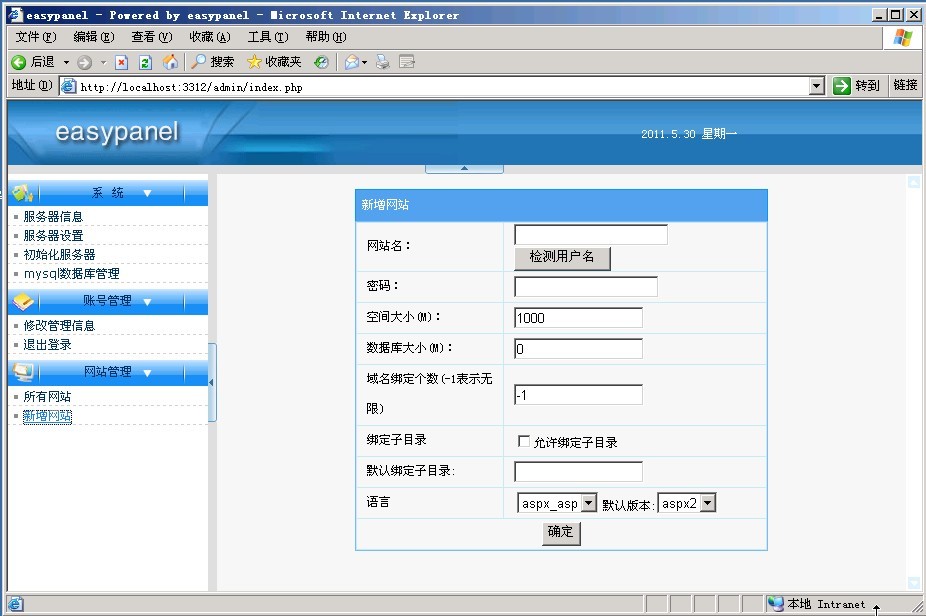Open 初始化服务器 link

(x=59, y=255)
